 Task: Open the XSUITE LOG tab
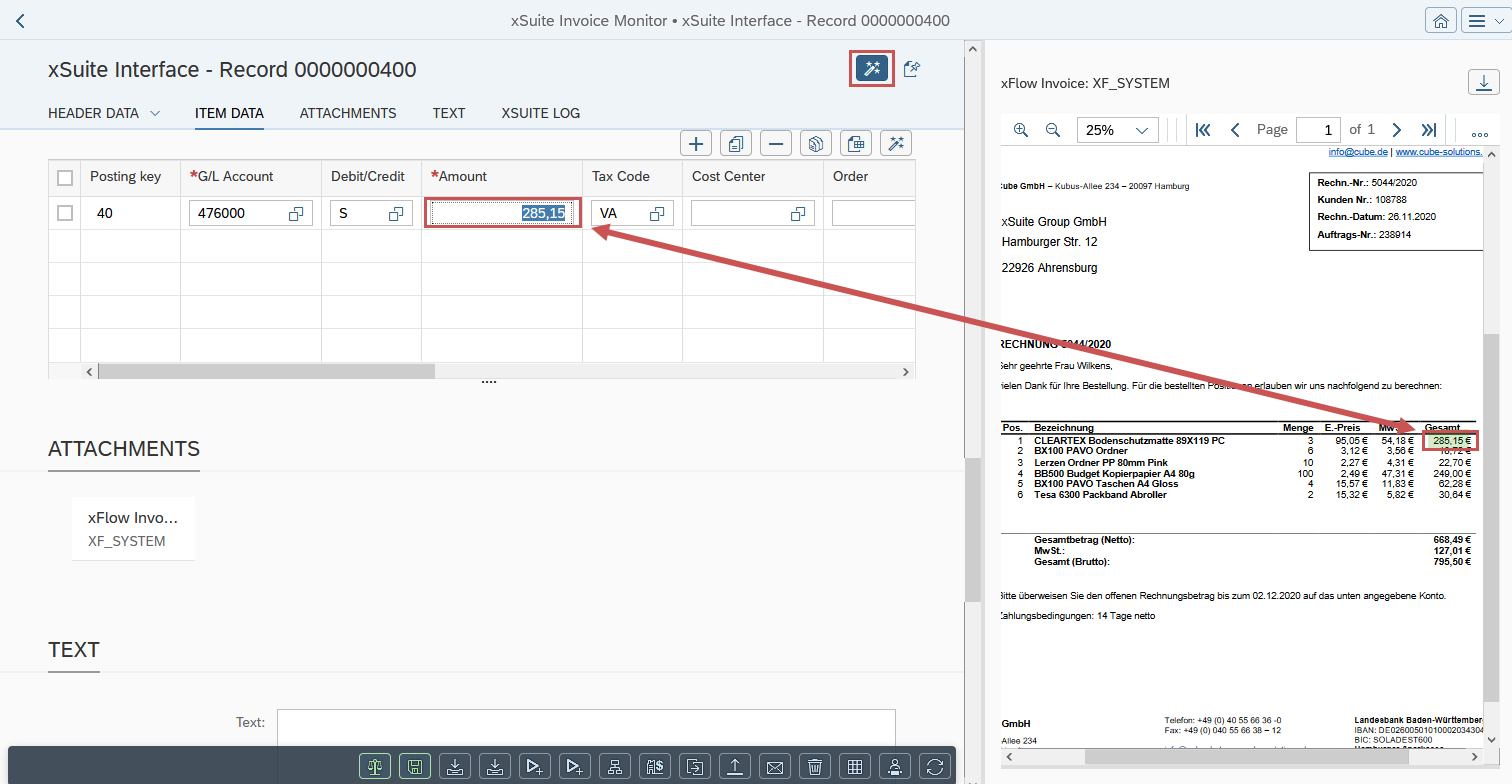[x=540, y=113]
